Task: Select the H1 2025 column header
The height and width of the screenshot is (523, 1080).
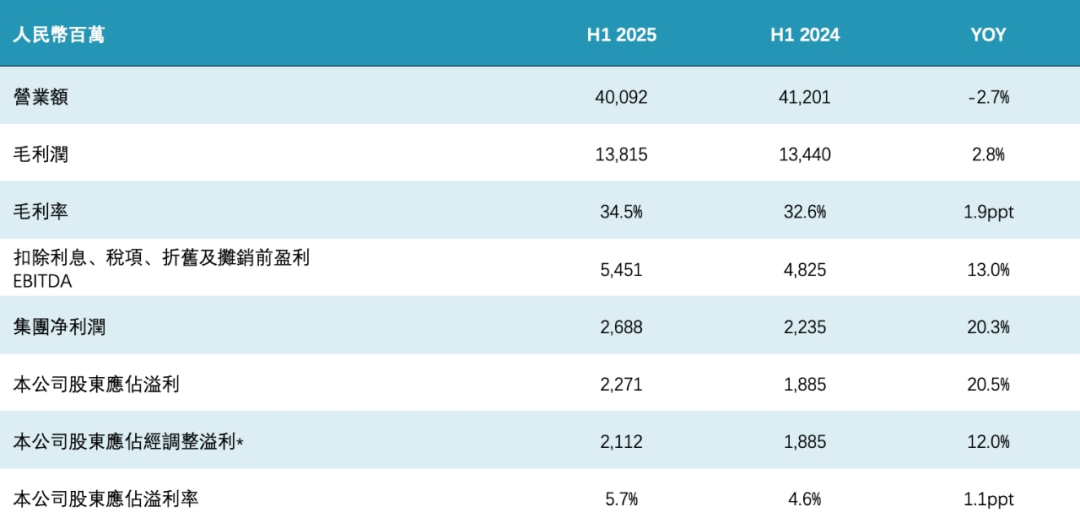Action: (621, 35)
